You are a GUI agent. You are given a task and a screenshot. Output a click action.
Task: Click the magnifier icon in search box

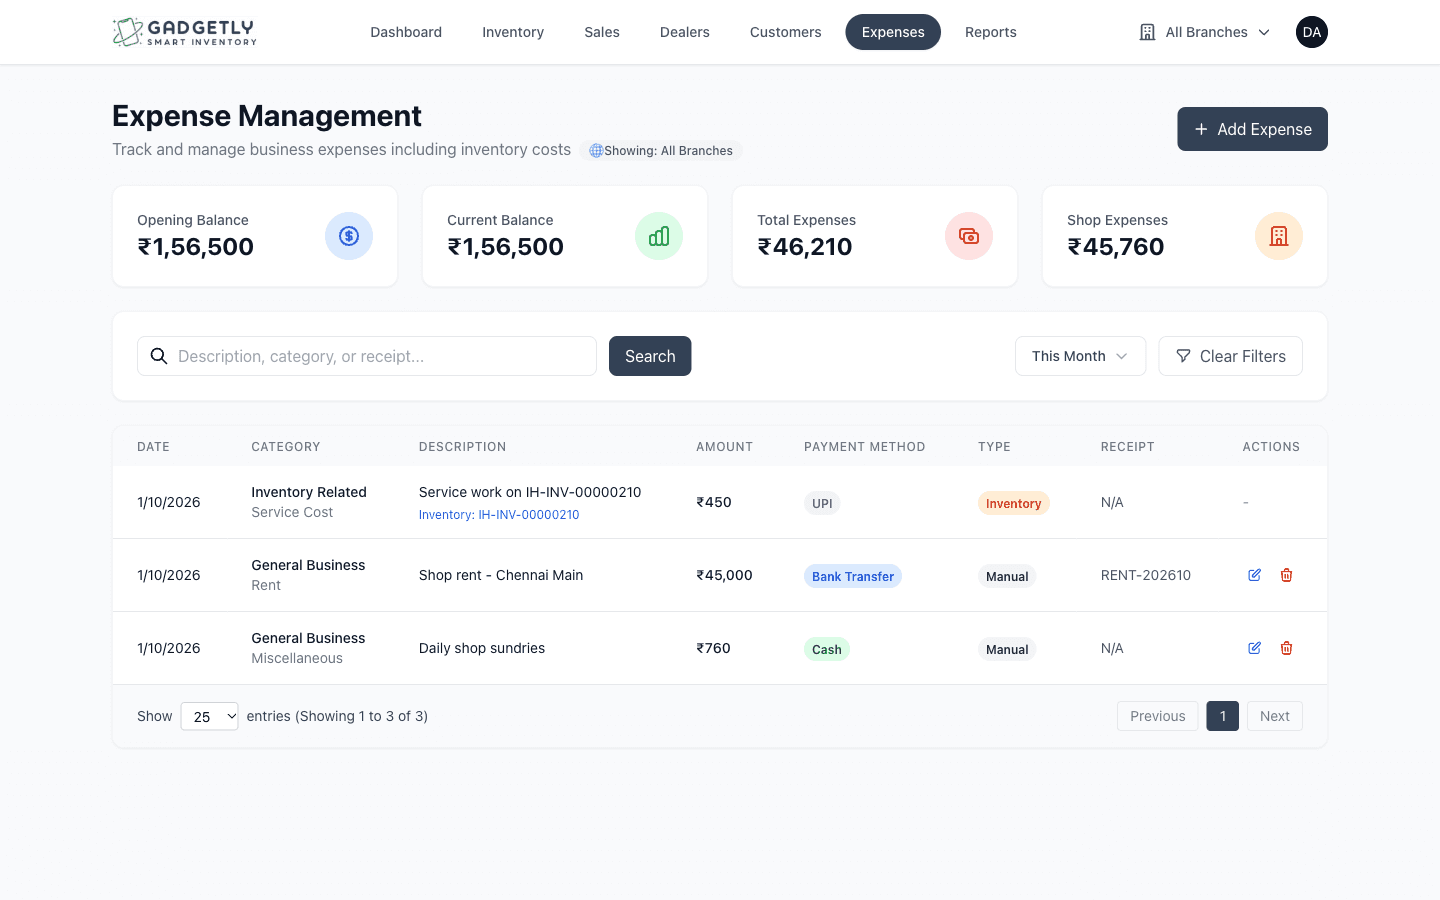pos(159,356)
